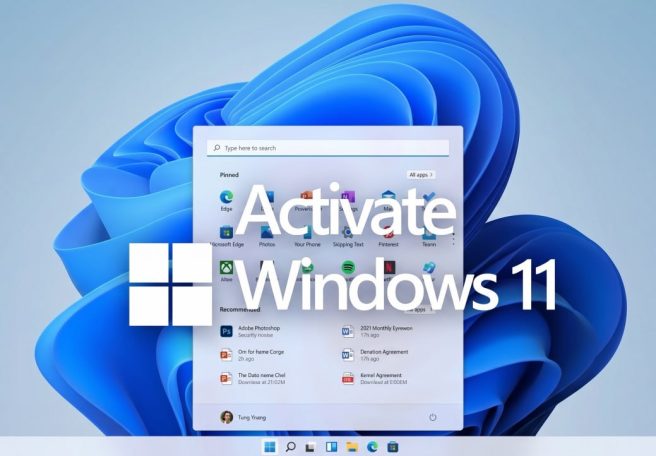This screenshot has height=456, width=656.
Task: Open the Donation Agreement document
Action: pyautogui.click(x=375, y=355)
